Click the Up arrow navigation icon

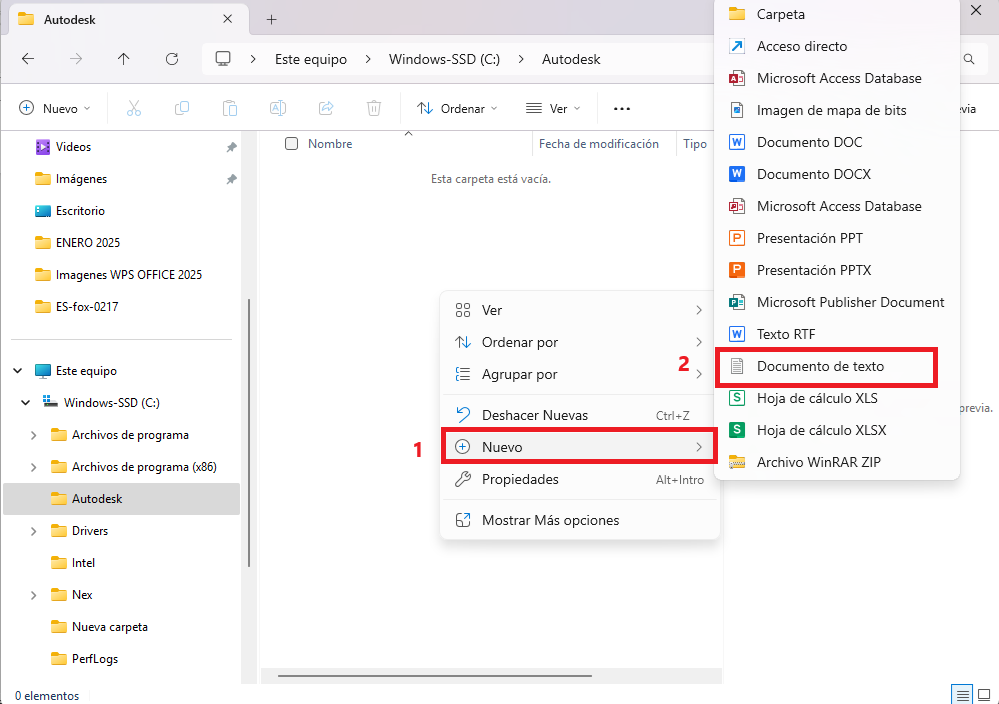[124, 59]
